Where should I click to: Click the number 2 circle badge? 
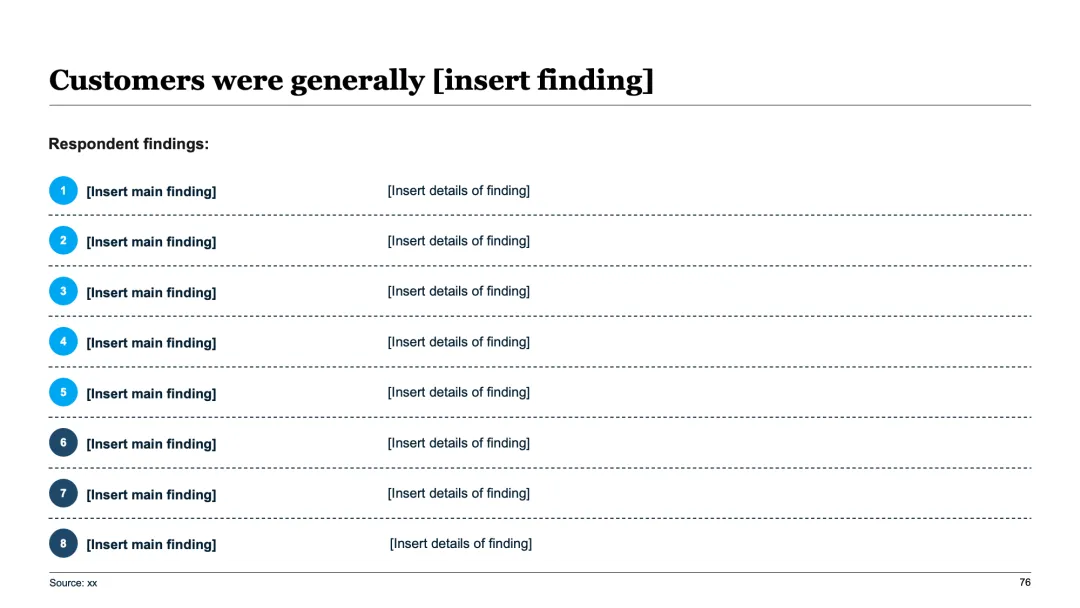(x=63, y=241)
